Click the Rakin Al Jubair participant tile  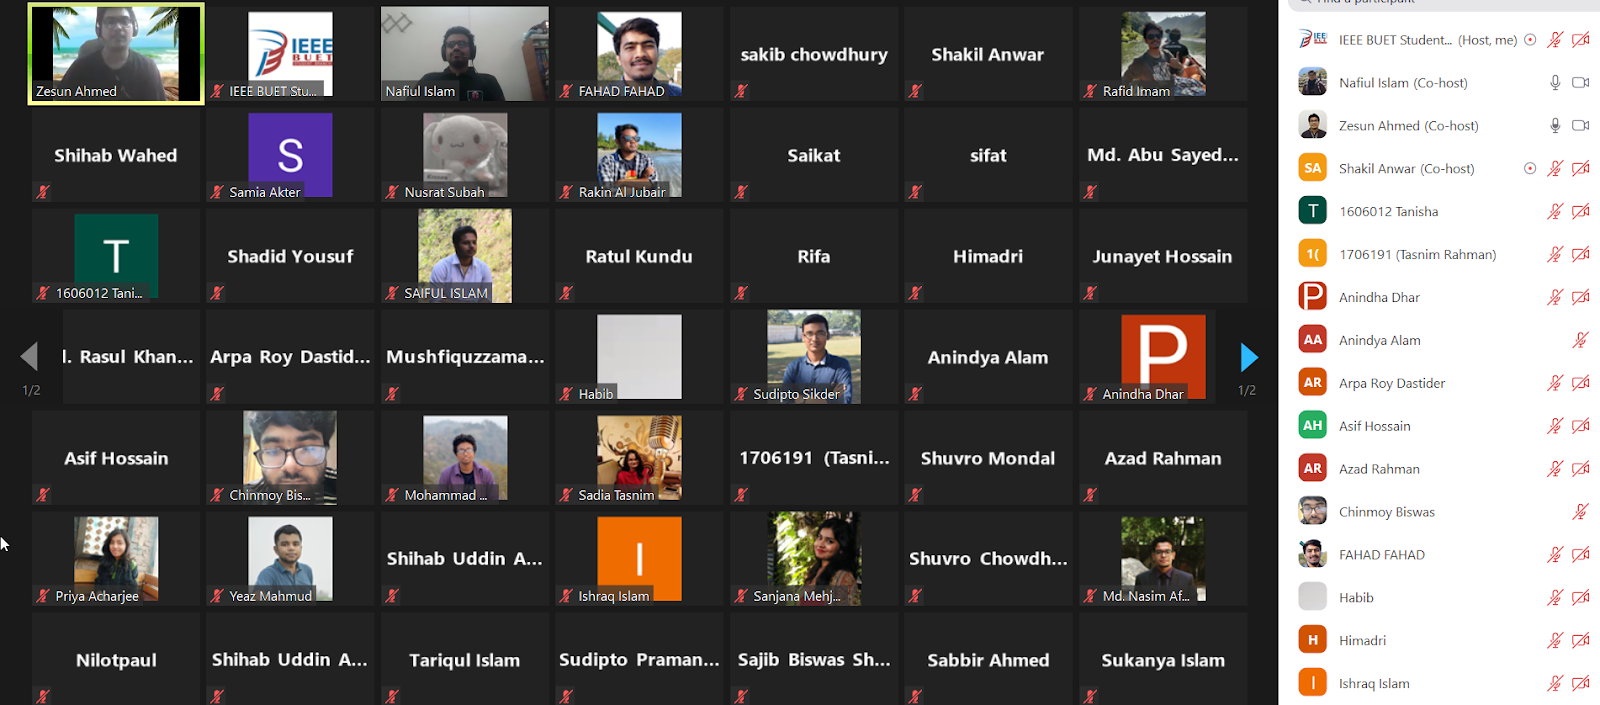(x=639, y=155)
